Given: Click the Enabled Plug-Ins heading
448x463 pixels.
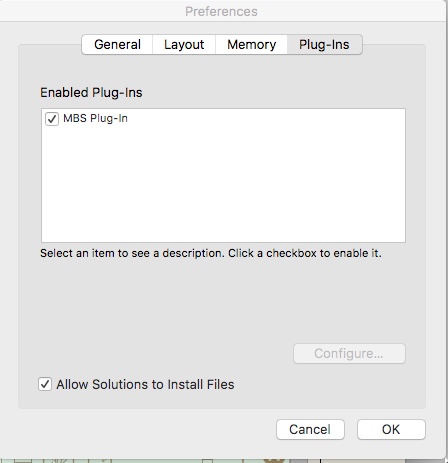Looking at the screenshot, I should (x=91, y=92).
